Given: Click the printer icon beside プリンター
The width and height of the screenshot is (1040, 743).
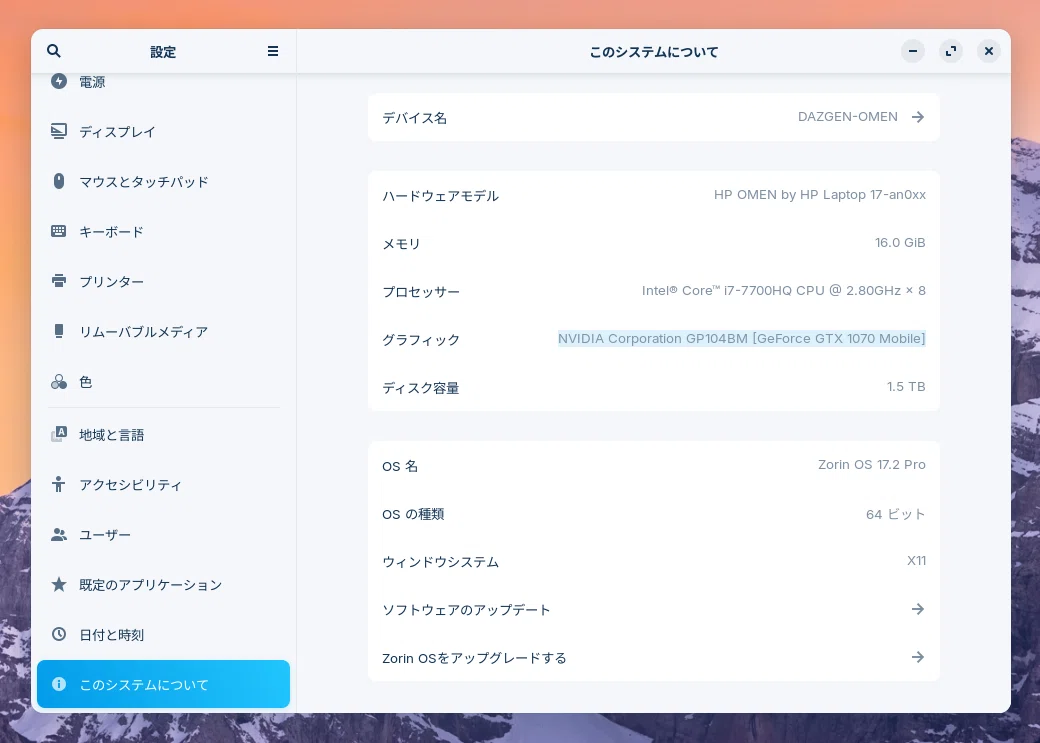Looking at the screenshot, I should [59, 281].
